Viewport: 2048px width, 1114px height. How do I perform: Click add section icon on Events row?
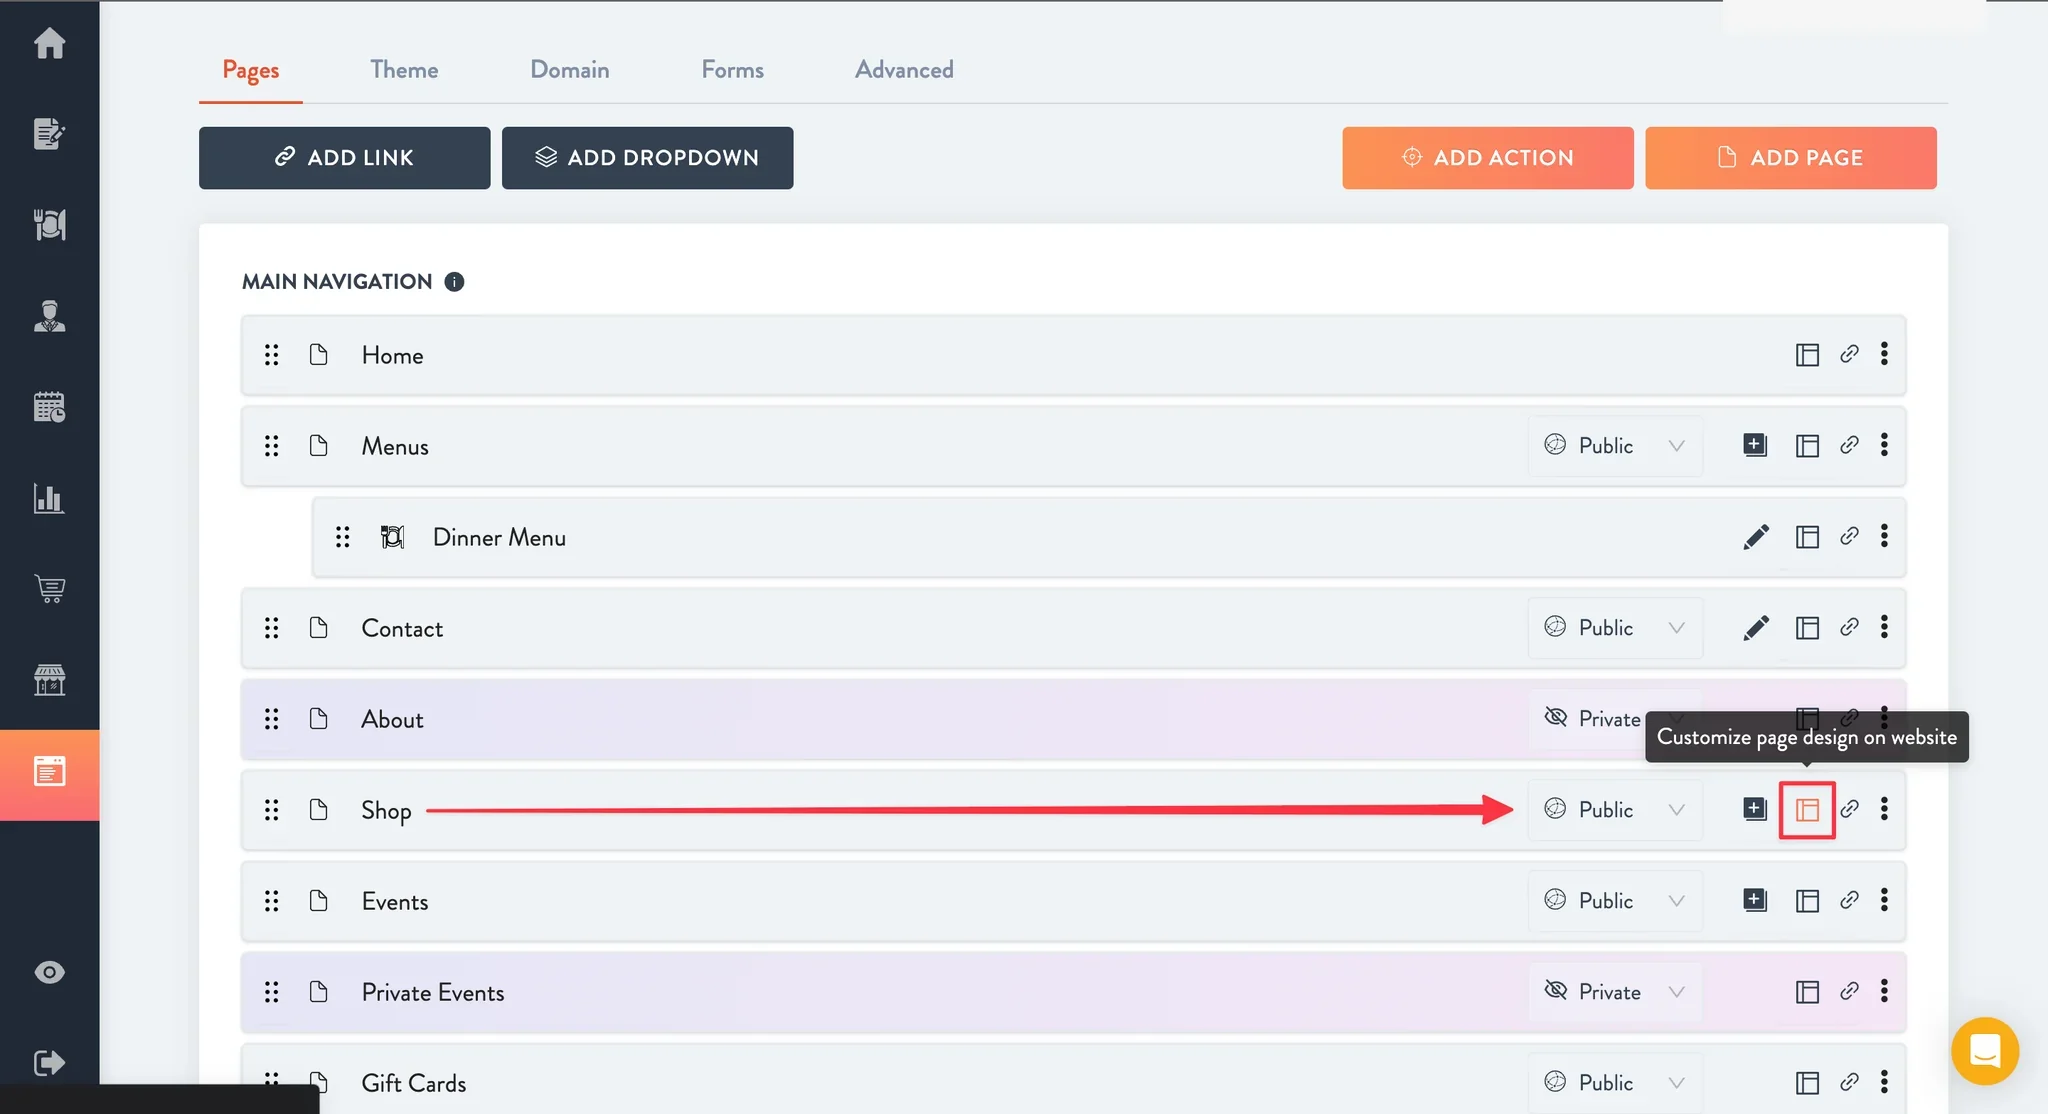click(x=1755, y=900)
